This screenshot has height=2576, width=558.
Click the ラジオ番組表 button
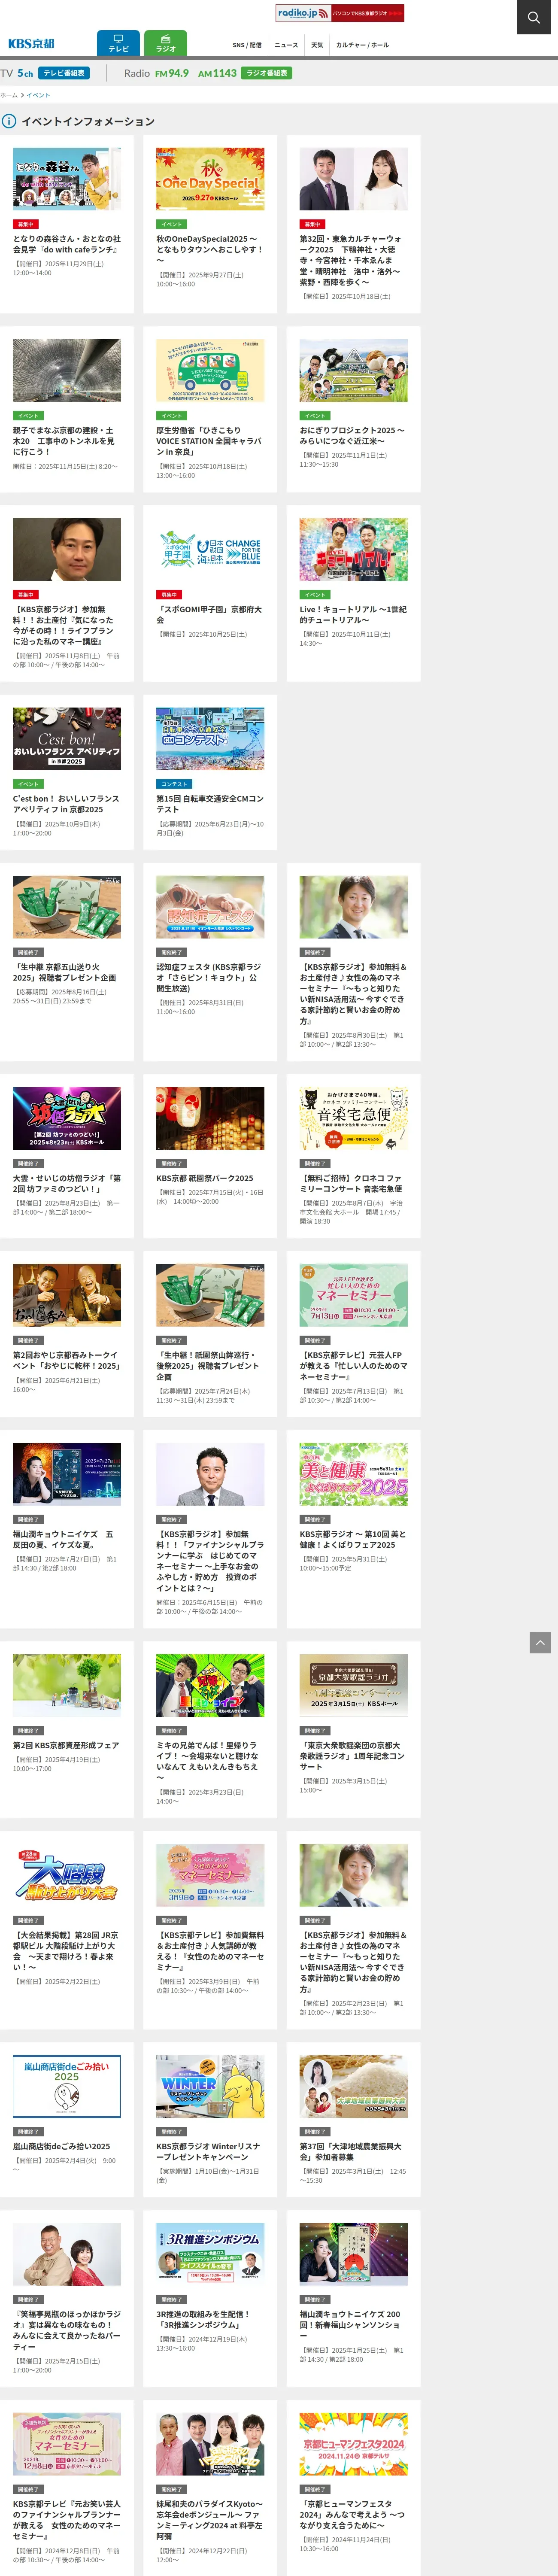267,73
